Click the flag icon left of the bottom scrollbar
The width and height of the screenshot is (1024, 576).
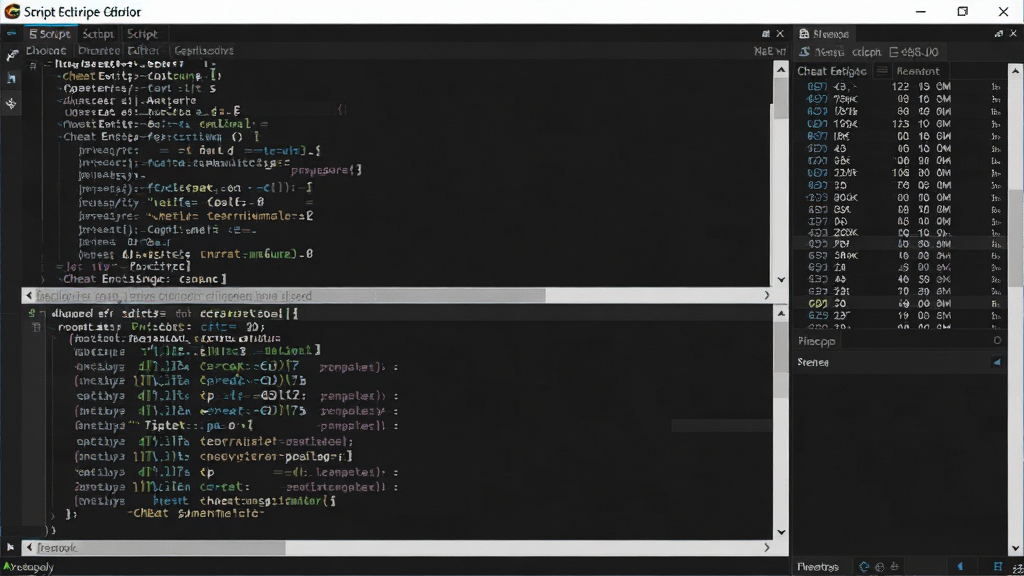coord(10,547)
